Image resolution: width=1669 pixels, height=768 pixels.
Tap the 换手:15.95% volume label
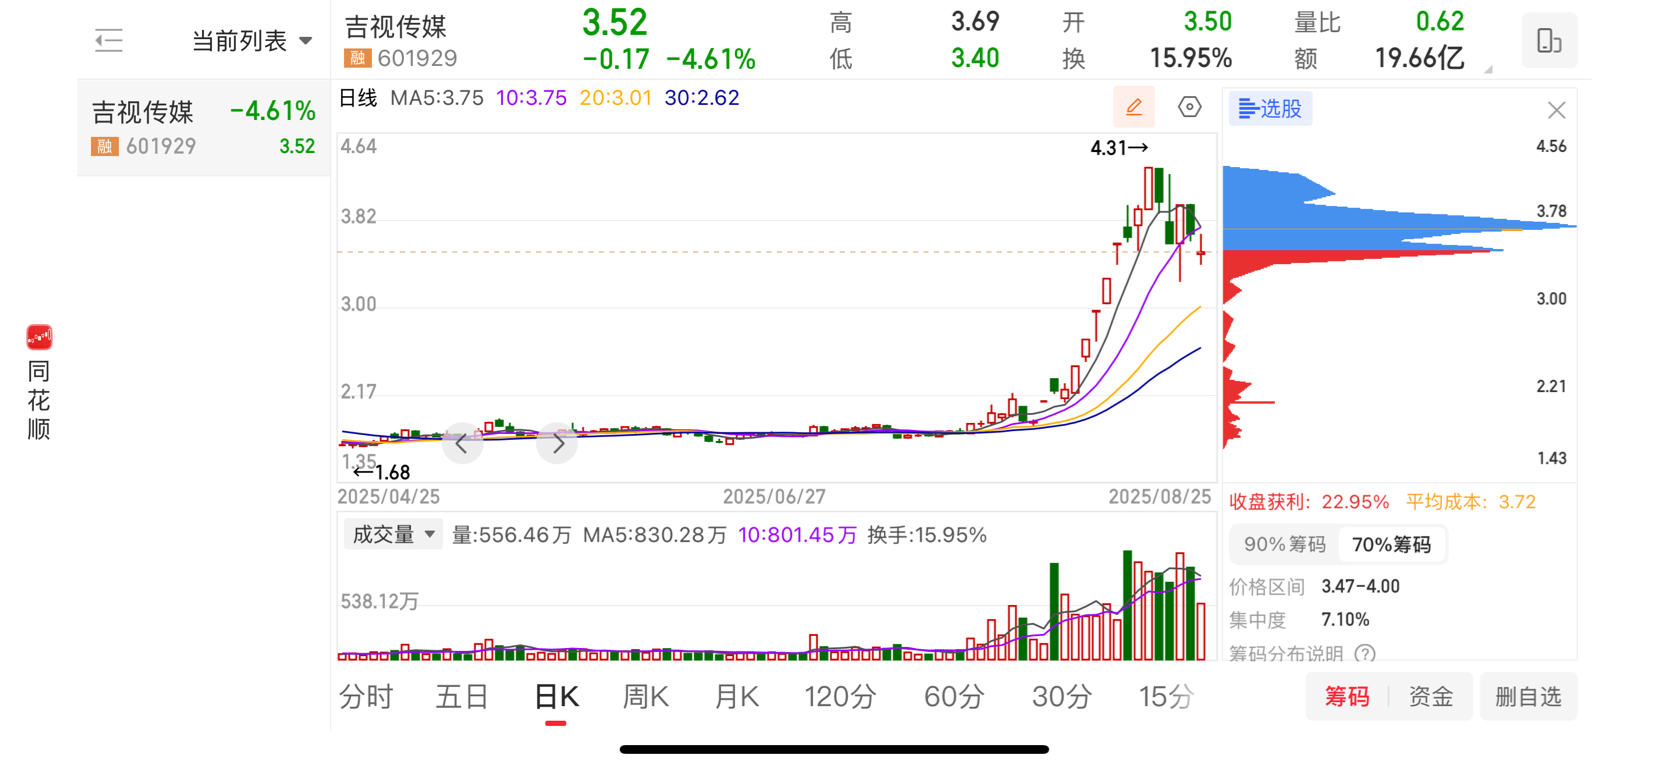point(927,535)
